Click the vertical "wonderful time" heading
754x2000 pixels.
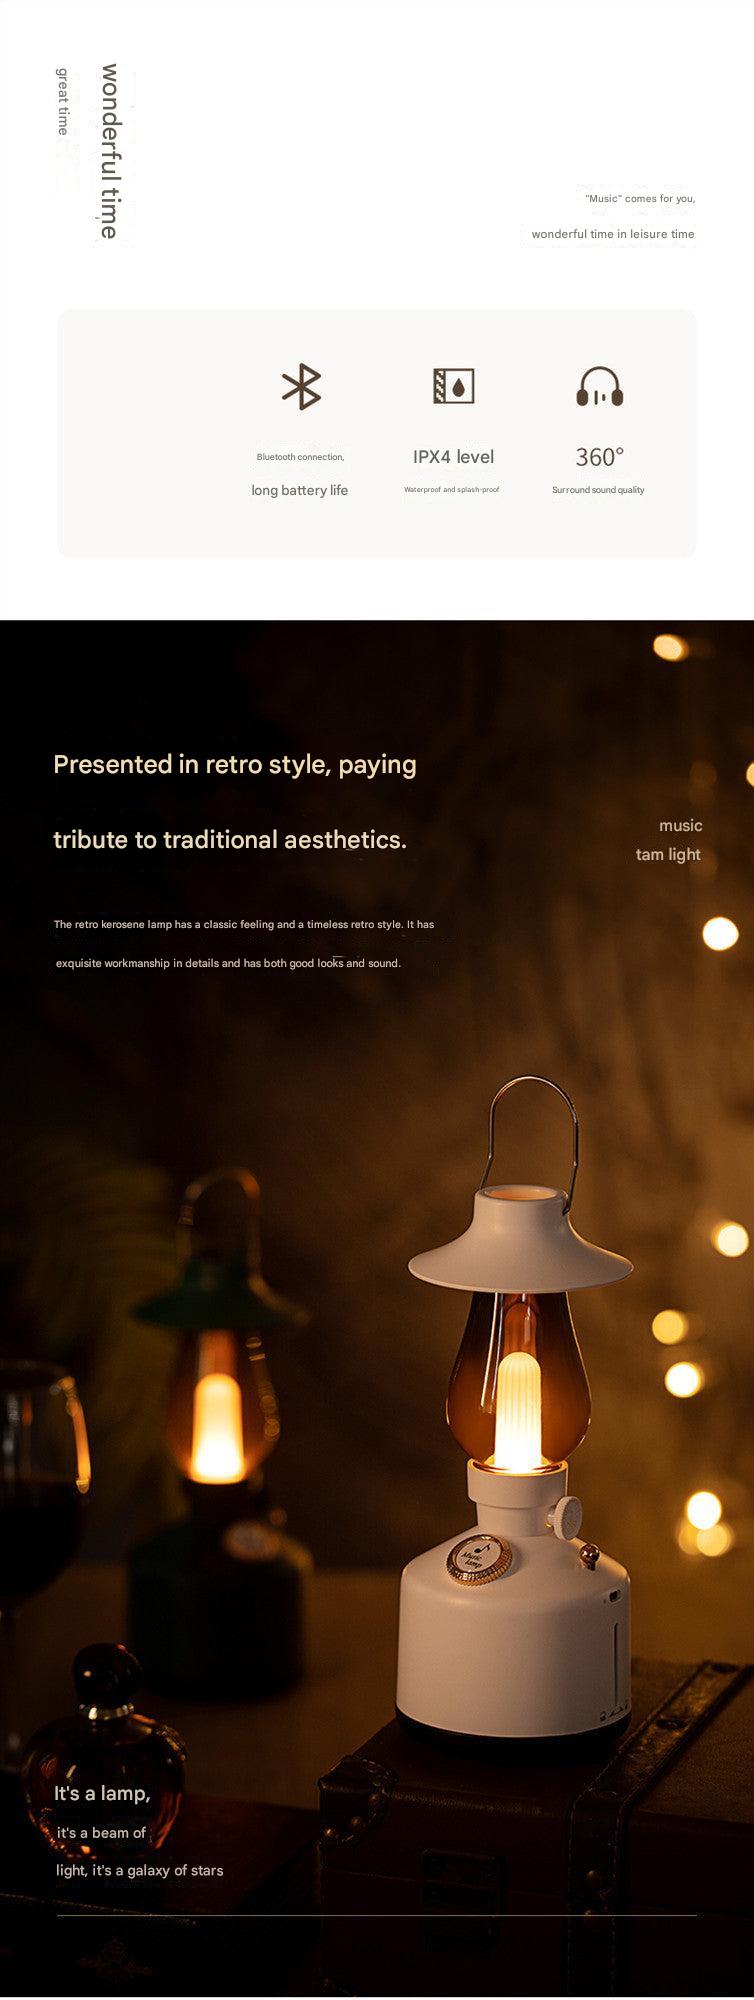click(109, 151)
